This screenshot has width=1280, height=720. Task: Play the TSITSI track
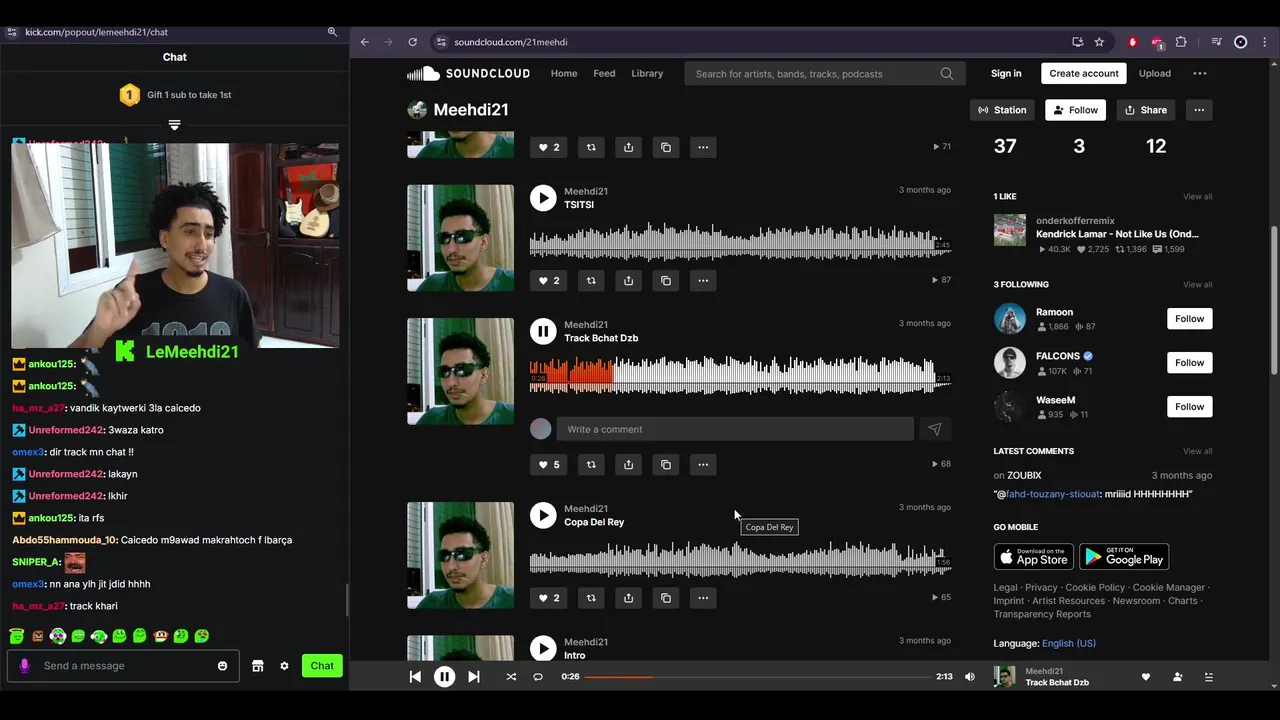pyautogui.click(x=543, y=198)
